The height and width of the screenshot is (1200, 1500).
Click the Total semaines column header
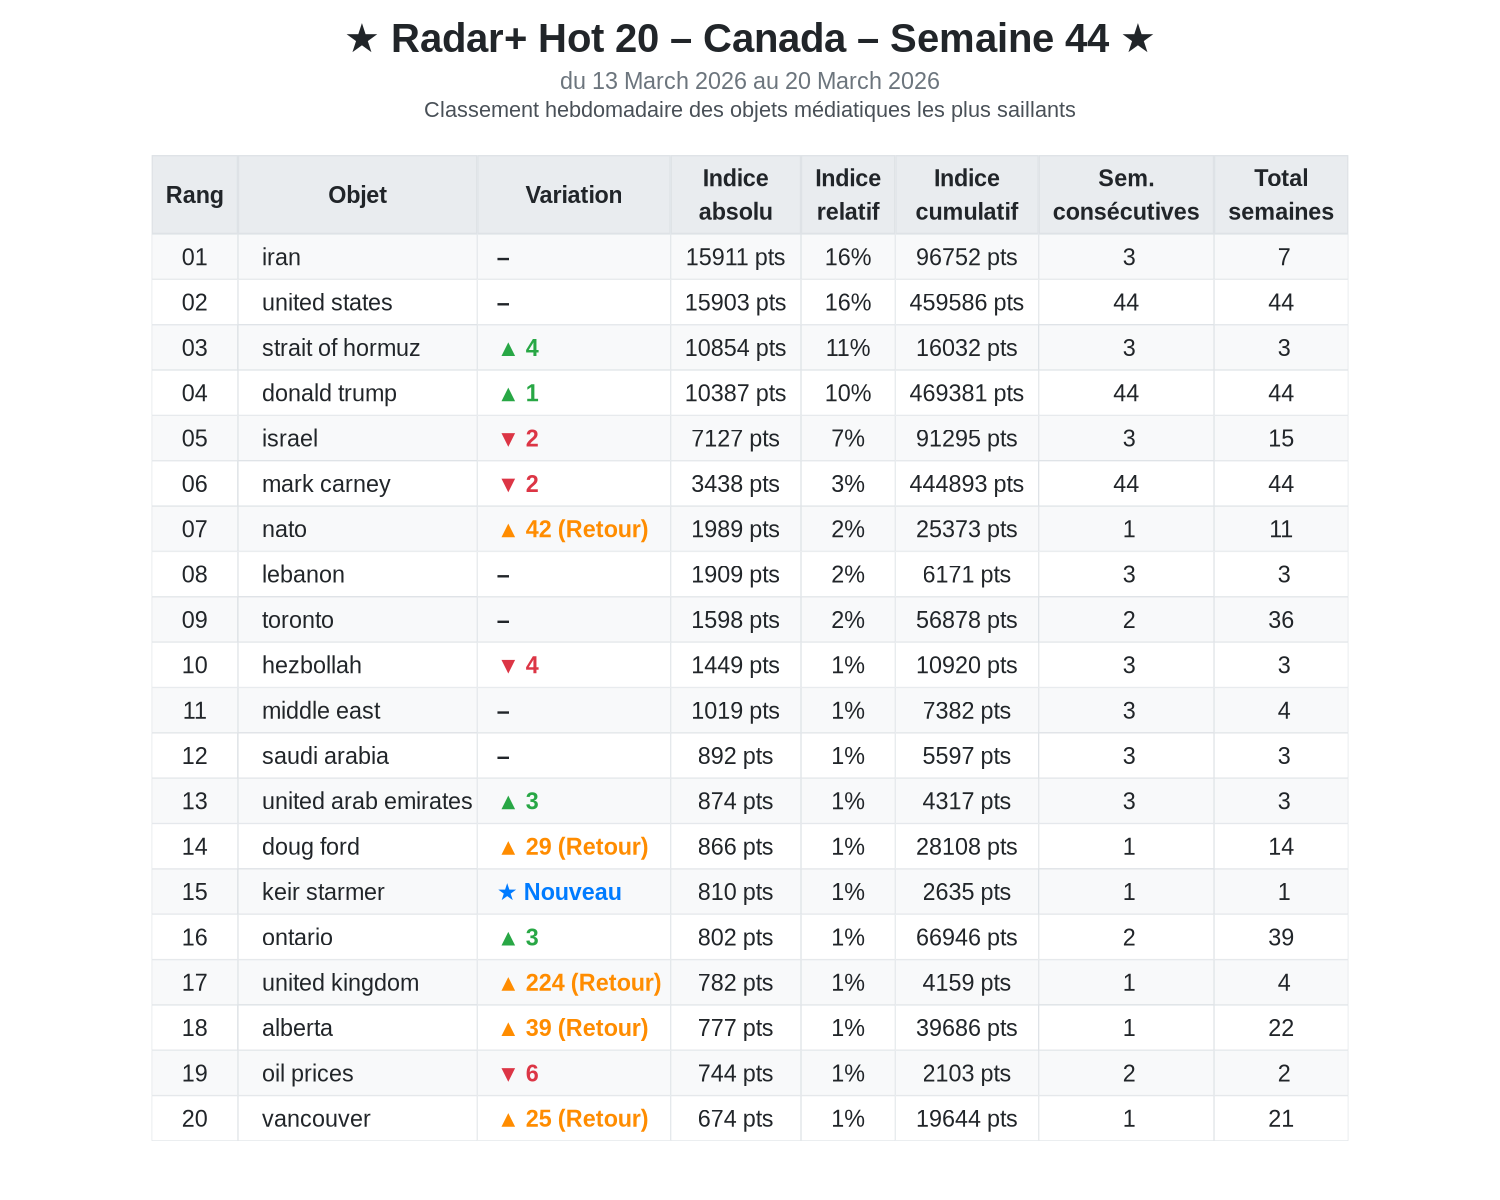pyautogui.click(x=1280, y=195)
